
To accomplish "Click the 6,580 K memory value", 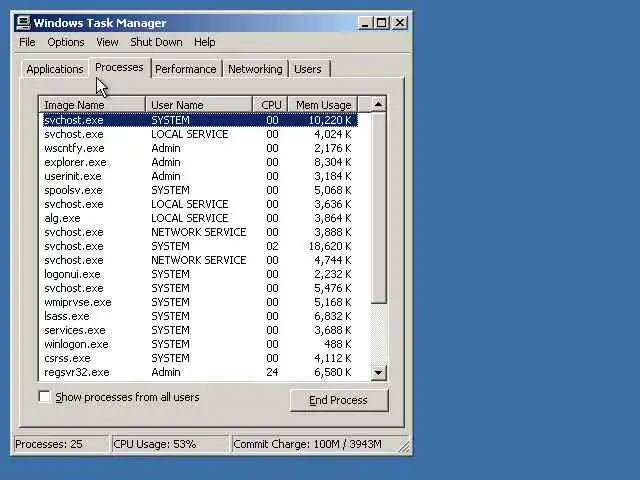I will pyautogui.click(x=333, y=372).
